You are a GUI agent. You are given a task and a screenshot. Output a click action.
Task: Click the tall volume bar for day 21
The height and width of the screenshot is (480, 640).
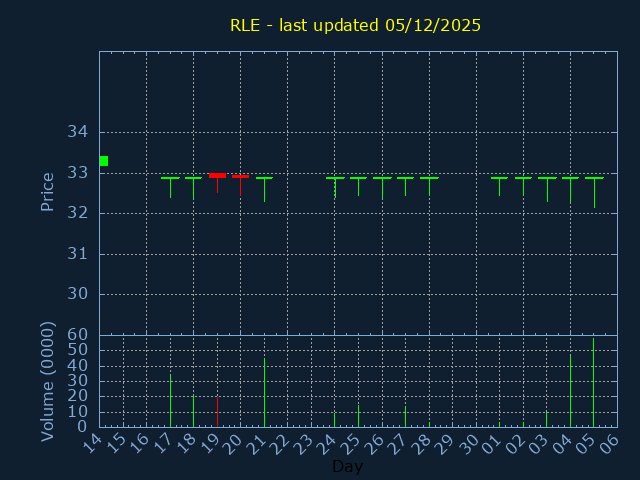264,392
